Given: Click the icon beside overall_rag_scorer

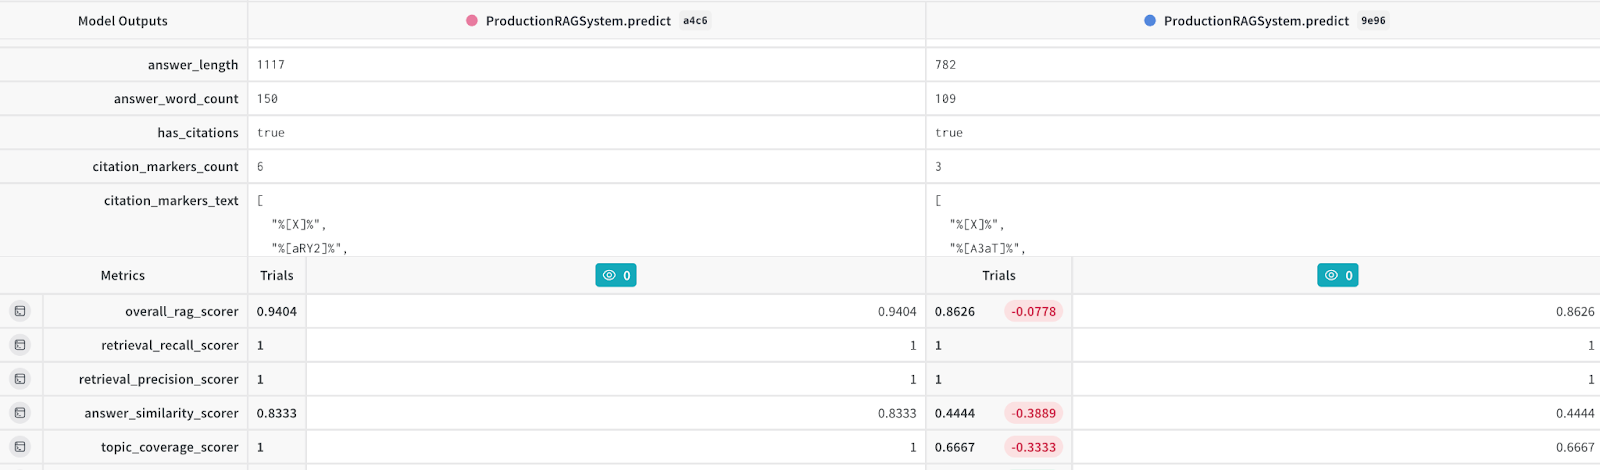Looking at the screenshot, I should tap(20, 311).
